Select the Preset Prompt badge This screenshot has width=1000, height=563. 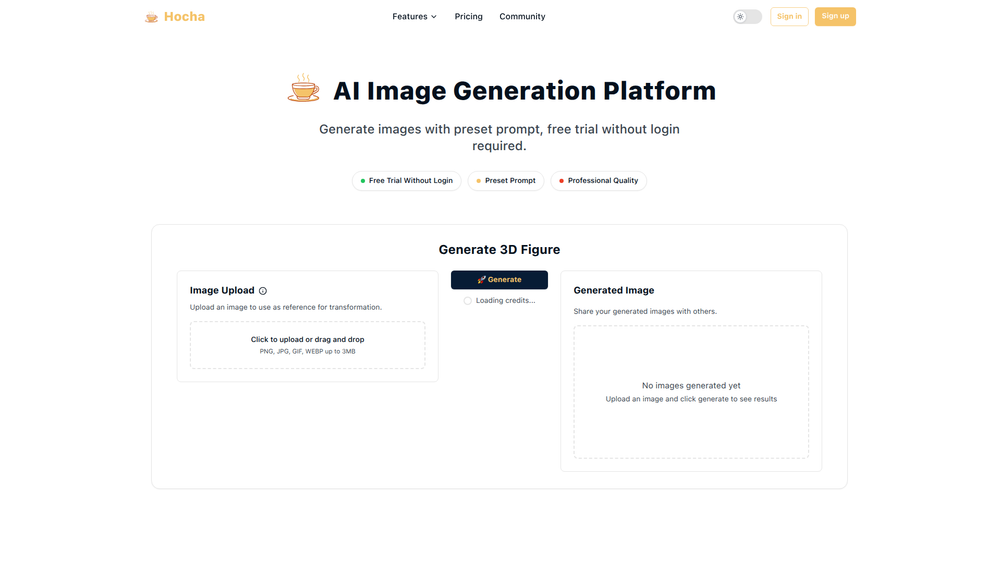click(x=506, y=180)
